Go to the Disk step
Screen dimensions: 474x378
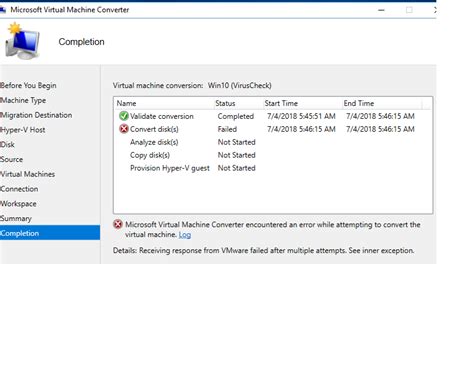coord(7,145)
